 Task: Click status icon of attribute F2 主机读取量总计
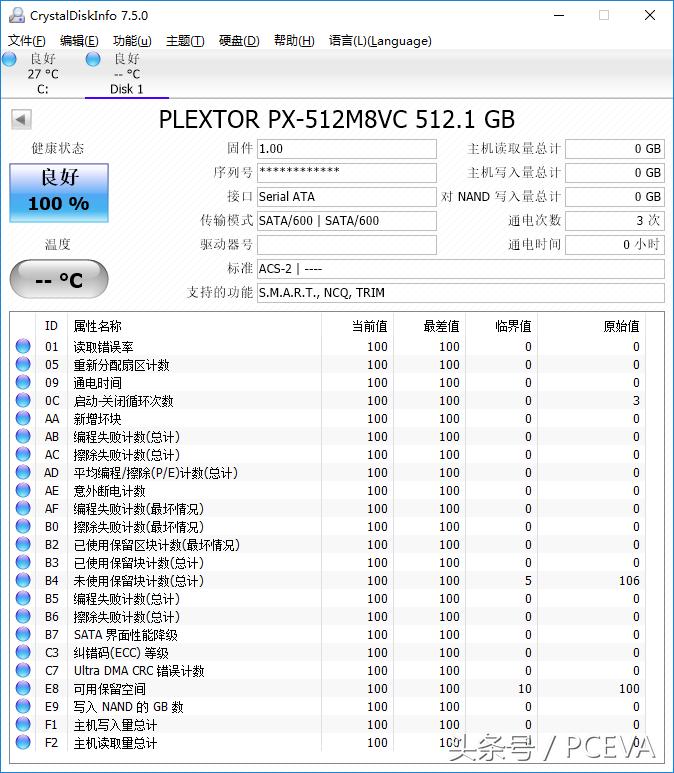coord(23,742)
